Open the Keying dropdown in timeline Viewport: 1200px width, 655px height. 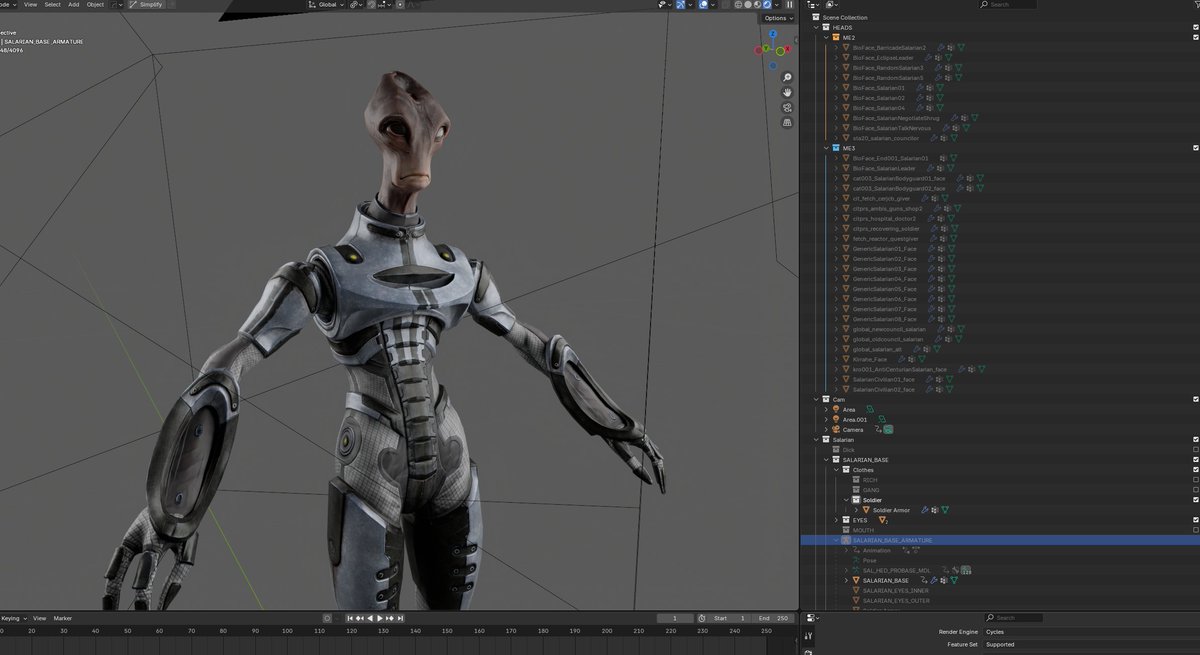click(x=14, y=618)
